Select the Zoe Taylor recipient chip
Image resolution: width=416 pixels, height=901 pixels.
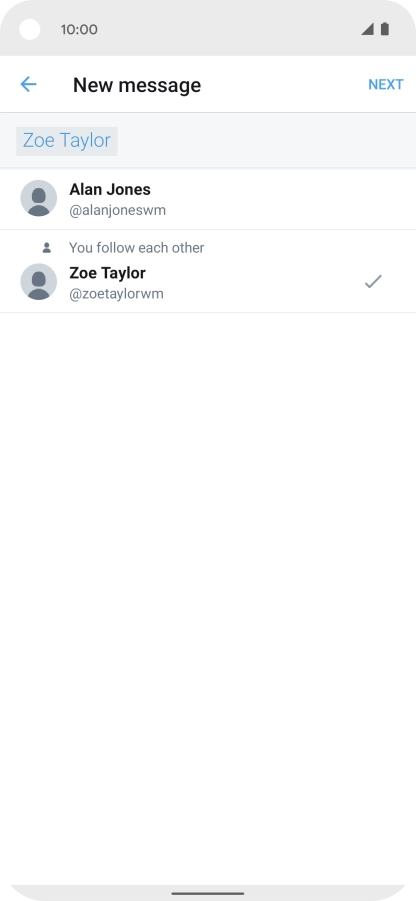coord(67,141)
